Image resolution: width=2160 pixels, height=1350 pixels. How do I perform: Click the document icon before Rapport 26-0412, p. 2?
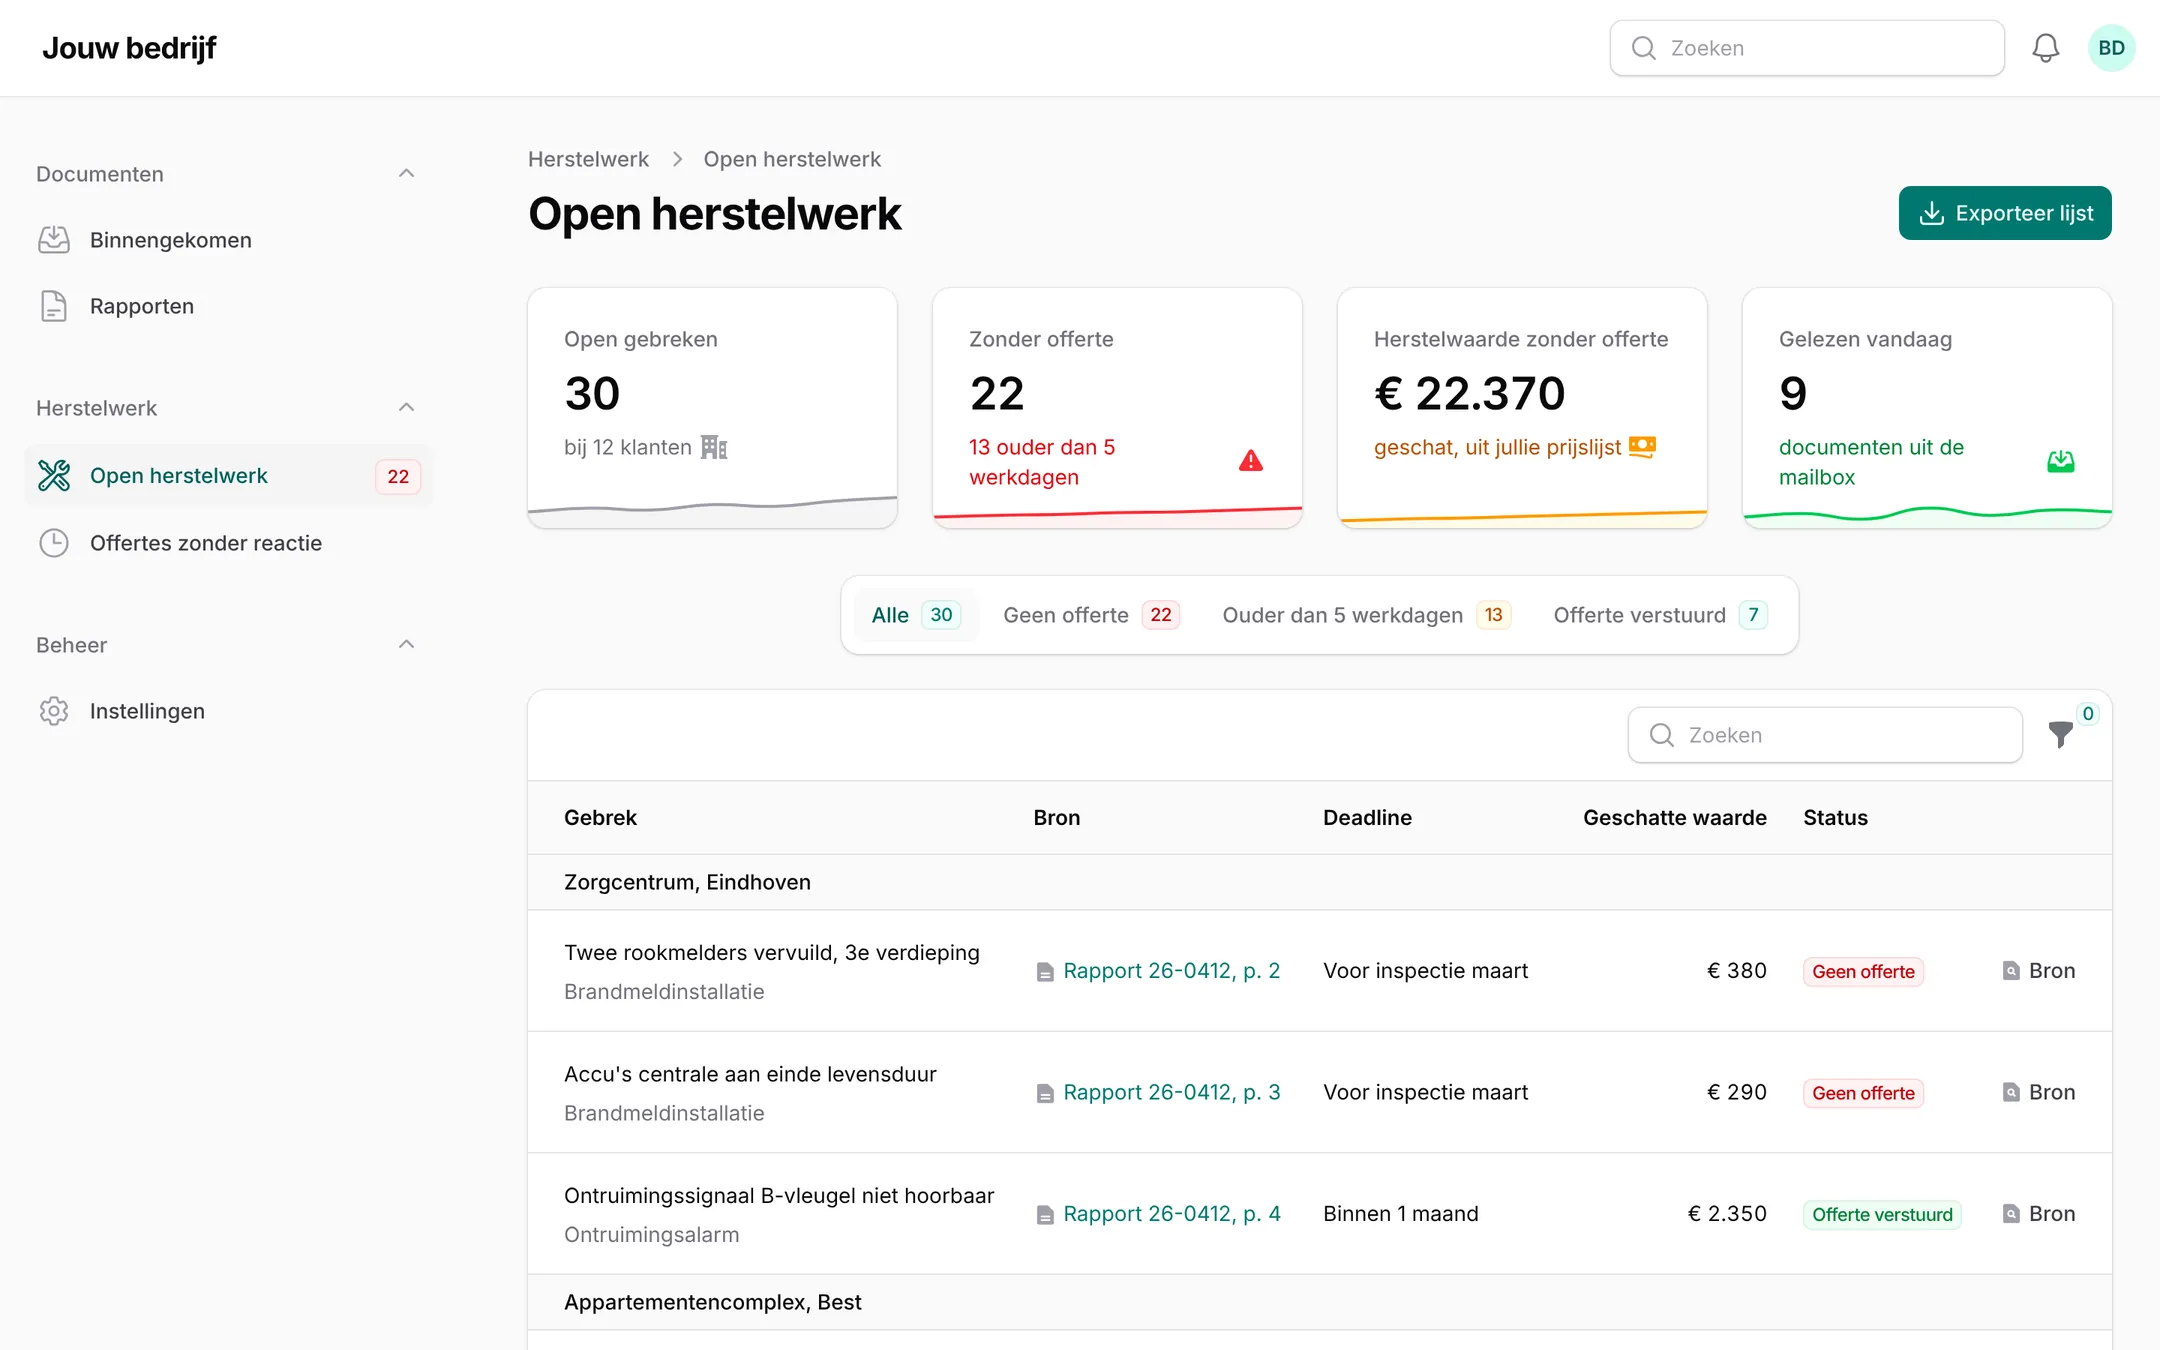click(x=1045, y=972)
